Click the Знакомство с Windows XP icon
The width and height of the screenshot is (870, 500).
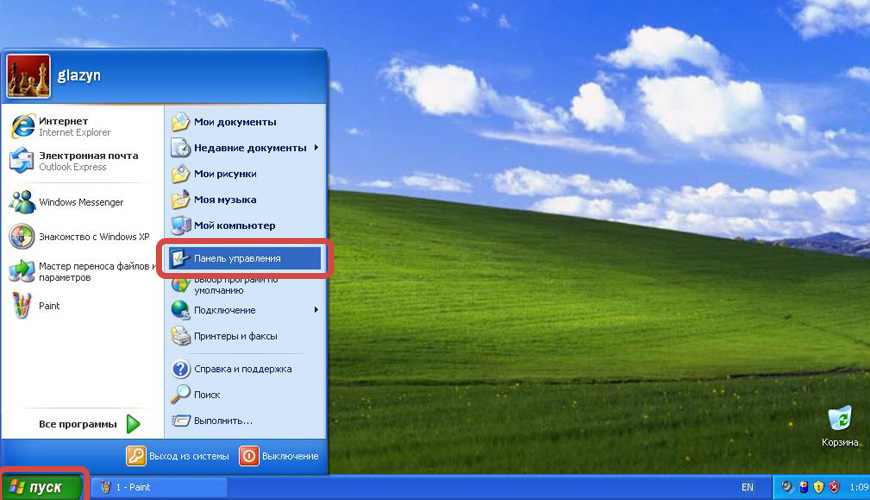[22, 236]
